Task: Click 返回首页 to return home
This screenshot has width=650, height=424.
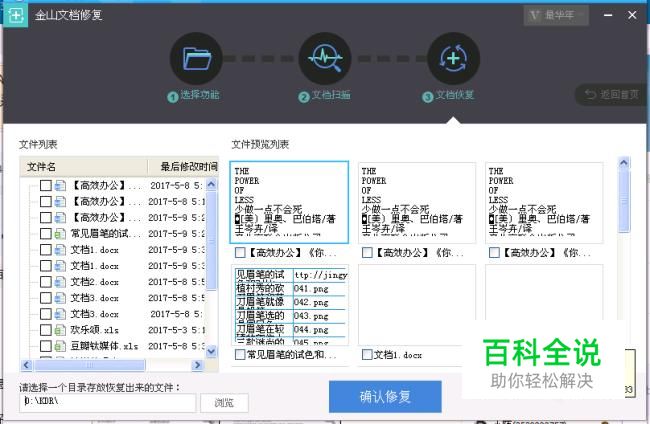Action: pyautogui.click(x=611, y=95)
